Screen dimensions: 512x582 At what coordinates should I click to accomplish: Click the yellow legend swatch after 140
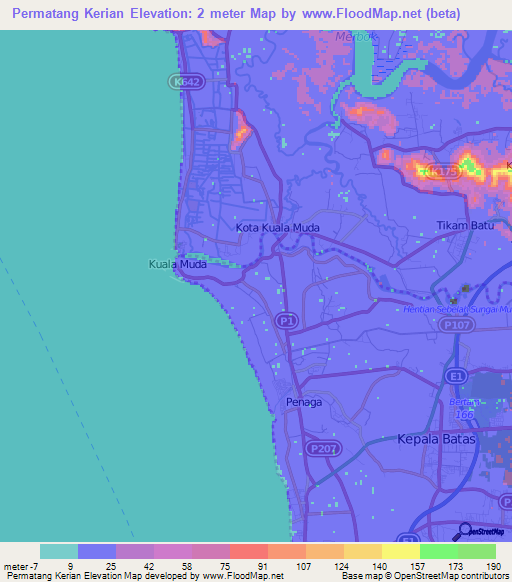pos(401,551)
